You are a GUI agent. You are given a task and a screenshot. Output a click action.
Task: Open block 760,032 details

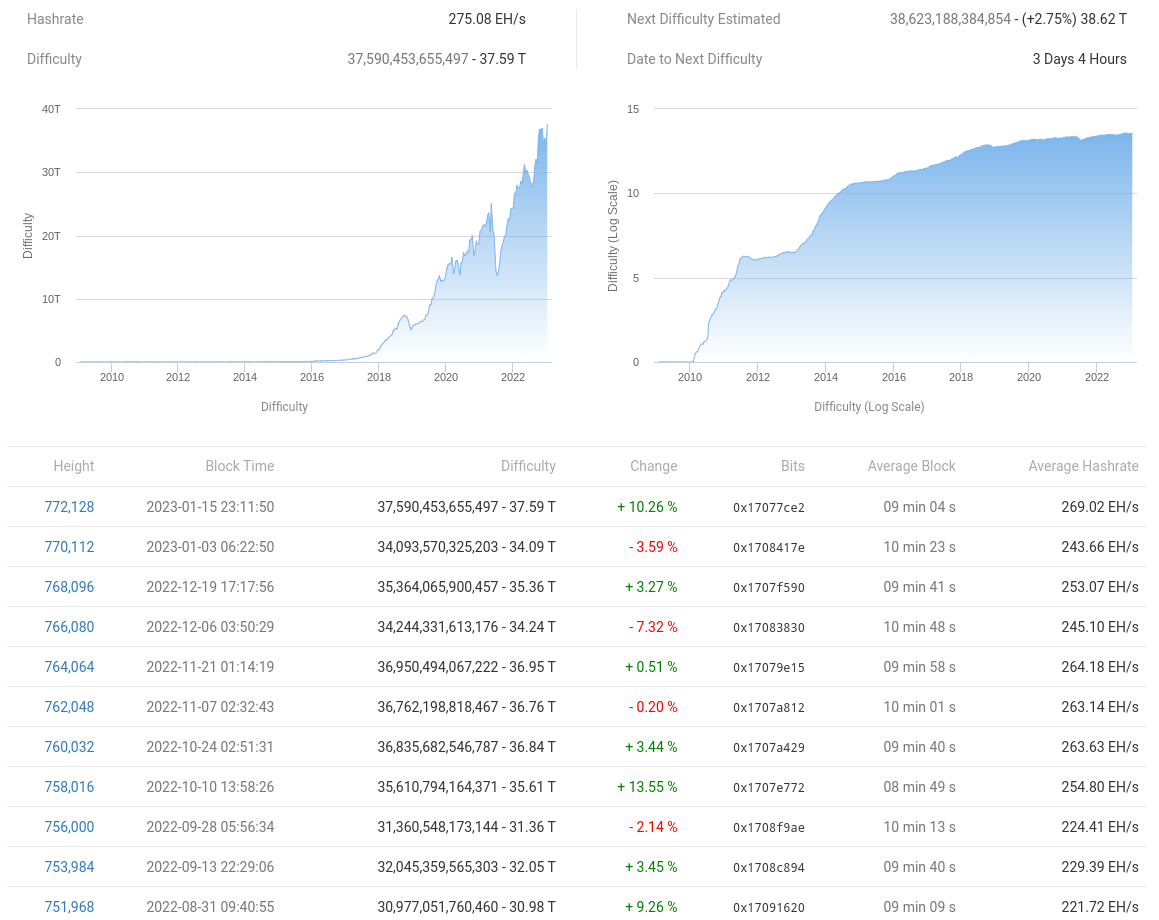pos(69,746)
